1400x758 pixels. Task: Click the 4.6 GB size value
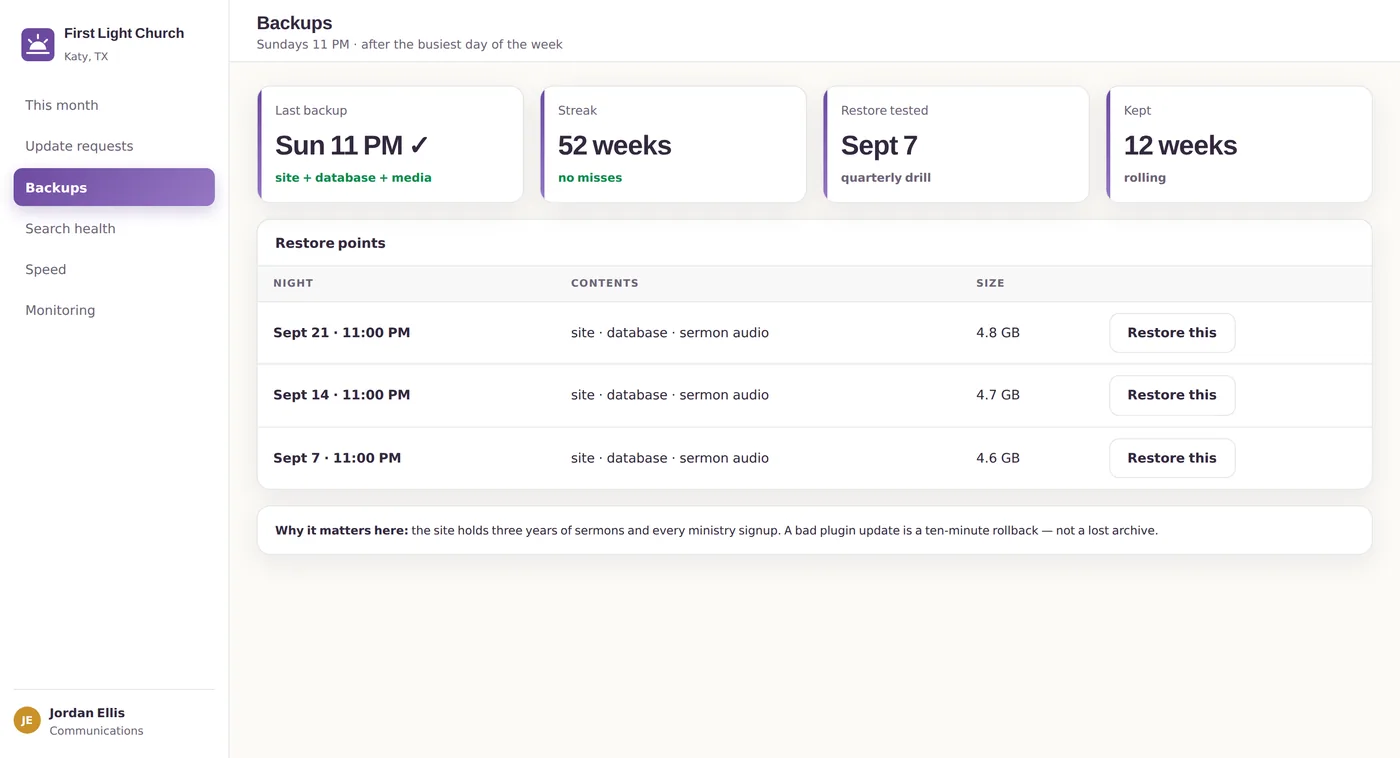click(998, 458)
